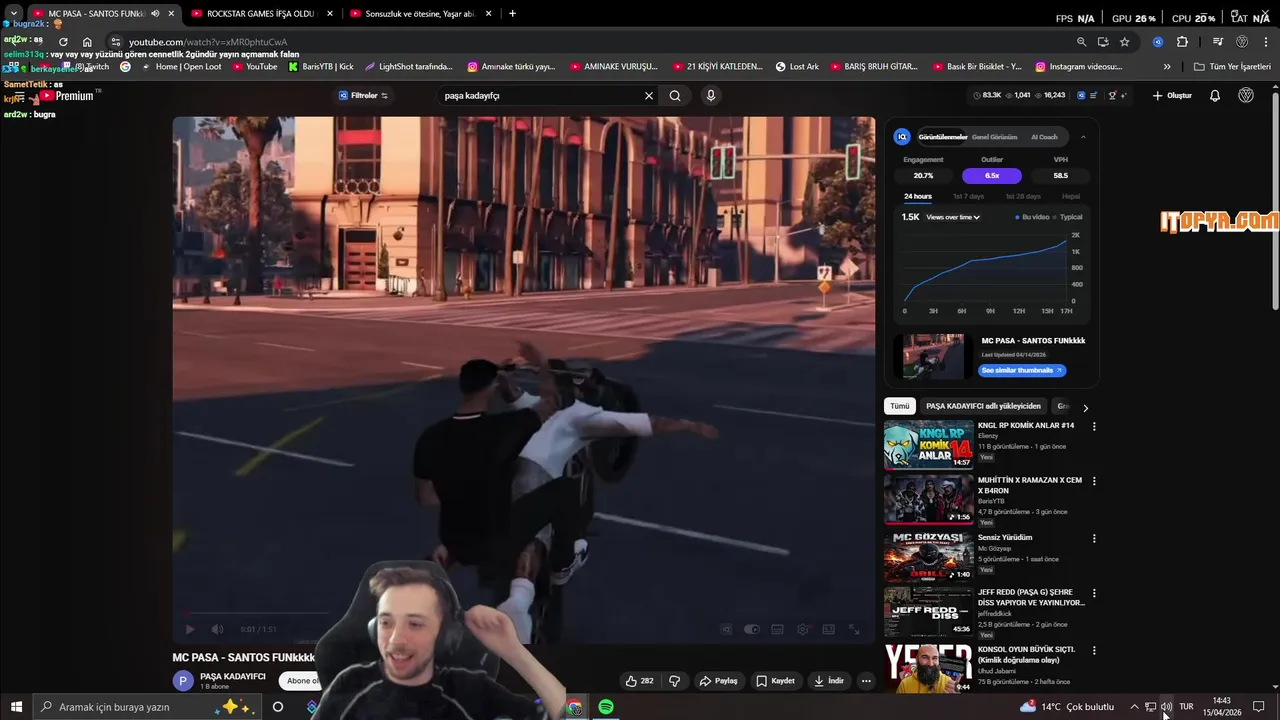
Task: Open the Paylaş share button
Action: click(x=718, y=681)
